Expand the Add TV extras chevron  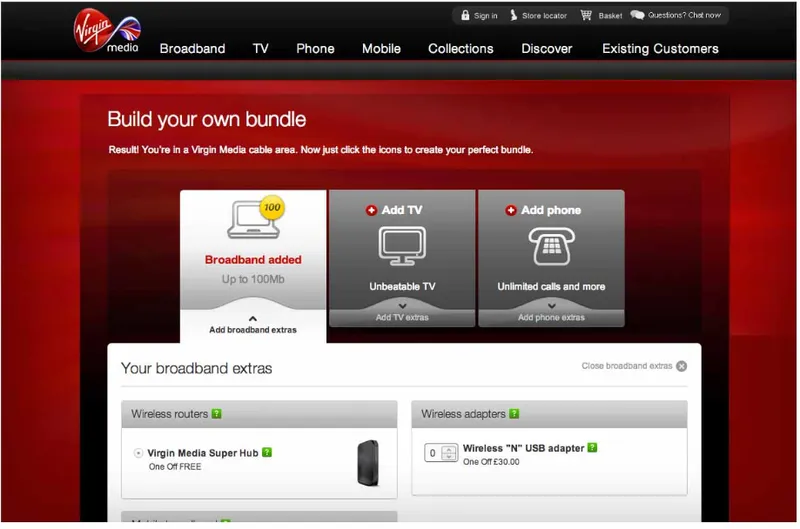pyautogui.click(x=402, y=306)
